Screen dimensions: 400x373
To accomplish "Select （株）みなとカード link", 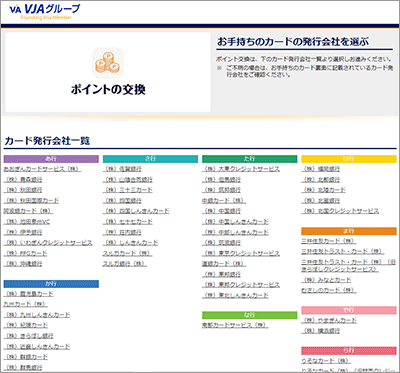I will [326, 280].
